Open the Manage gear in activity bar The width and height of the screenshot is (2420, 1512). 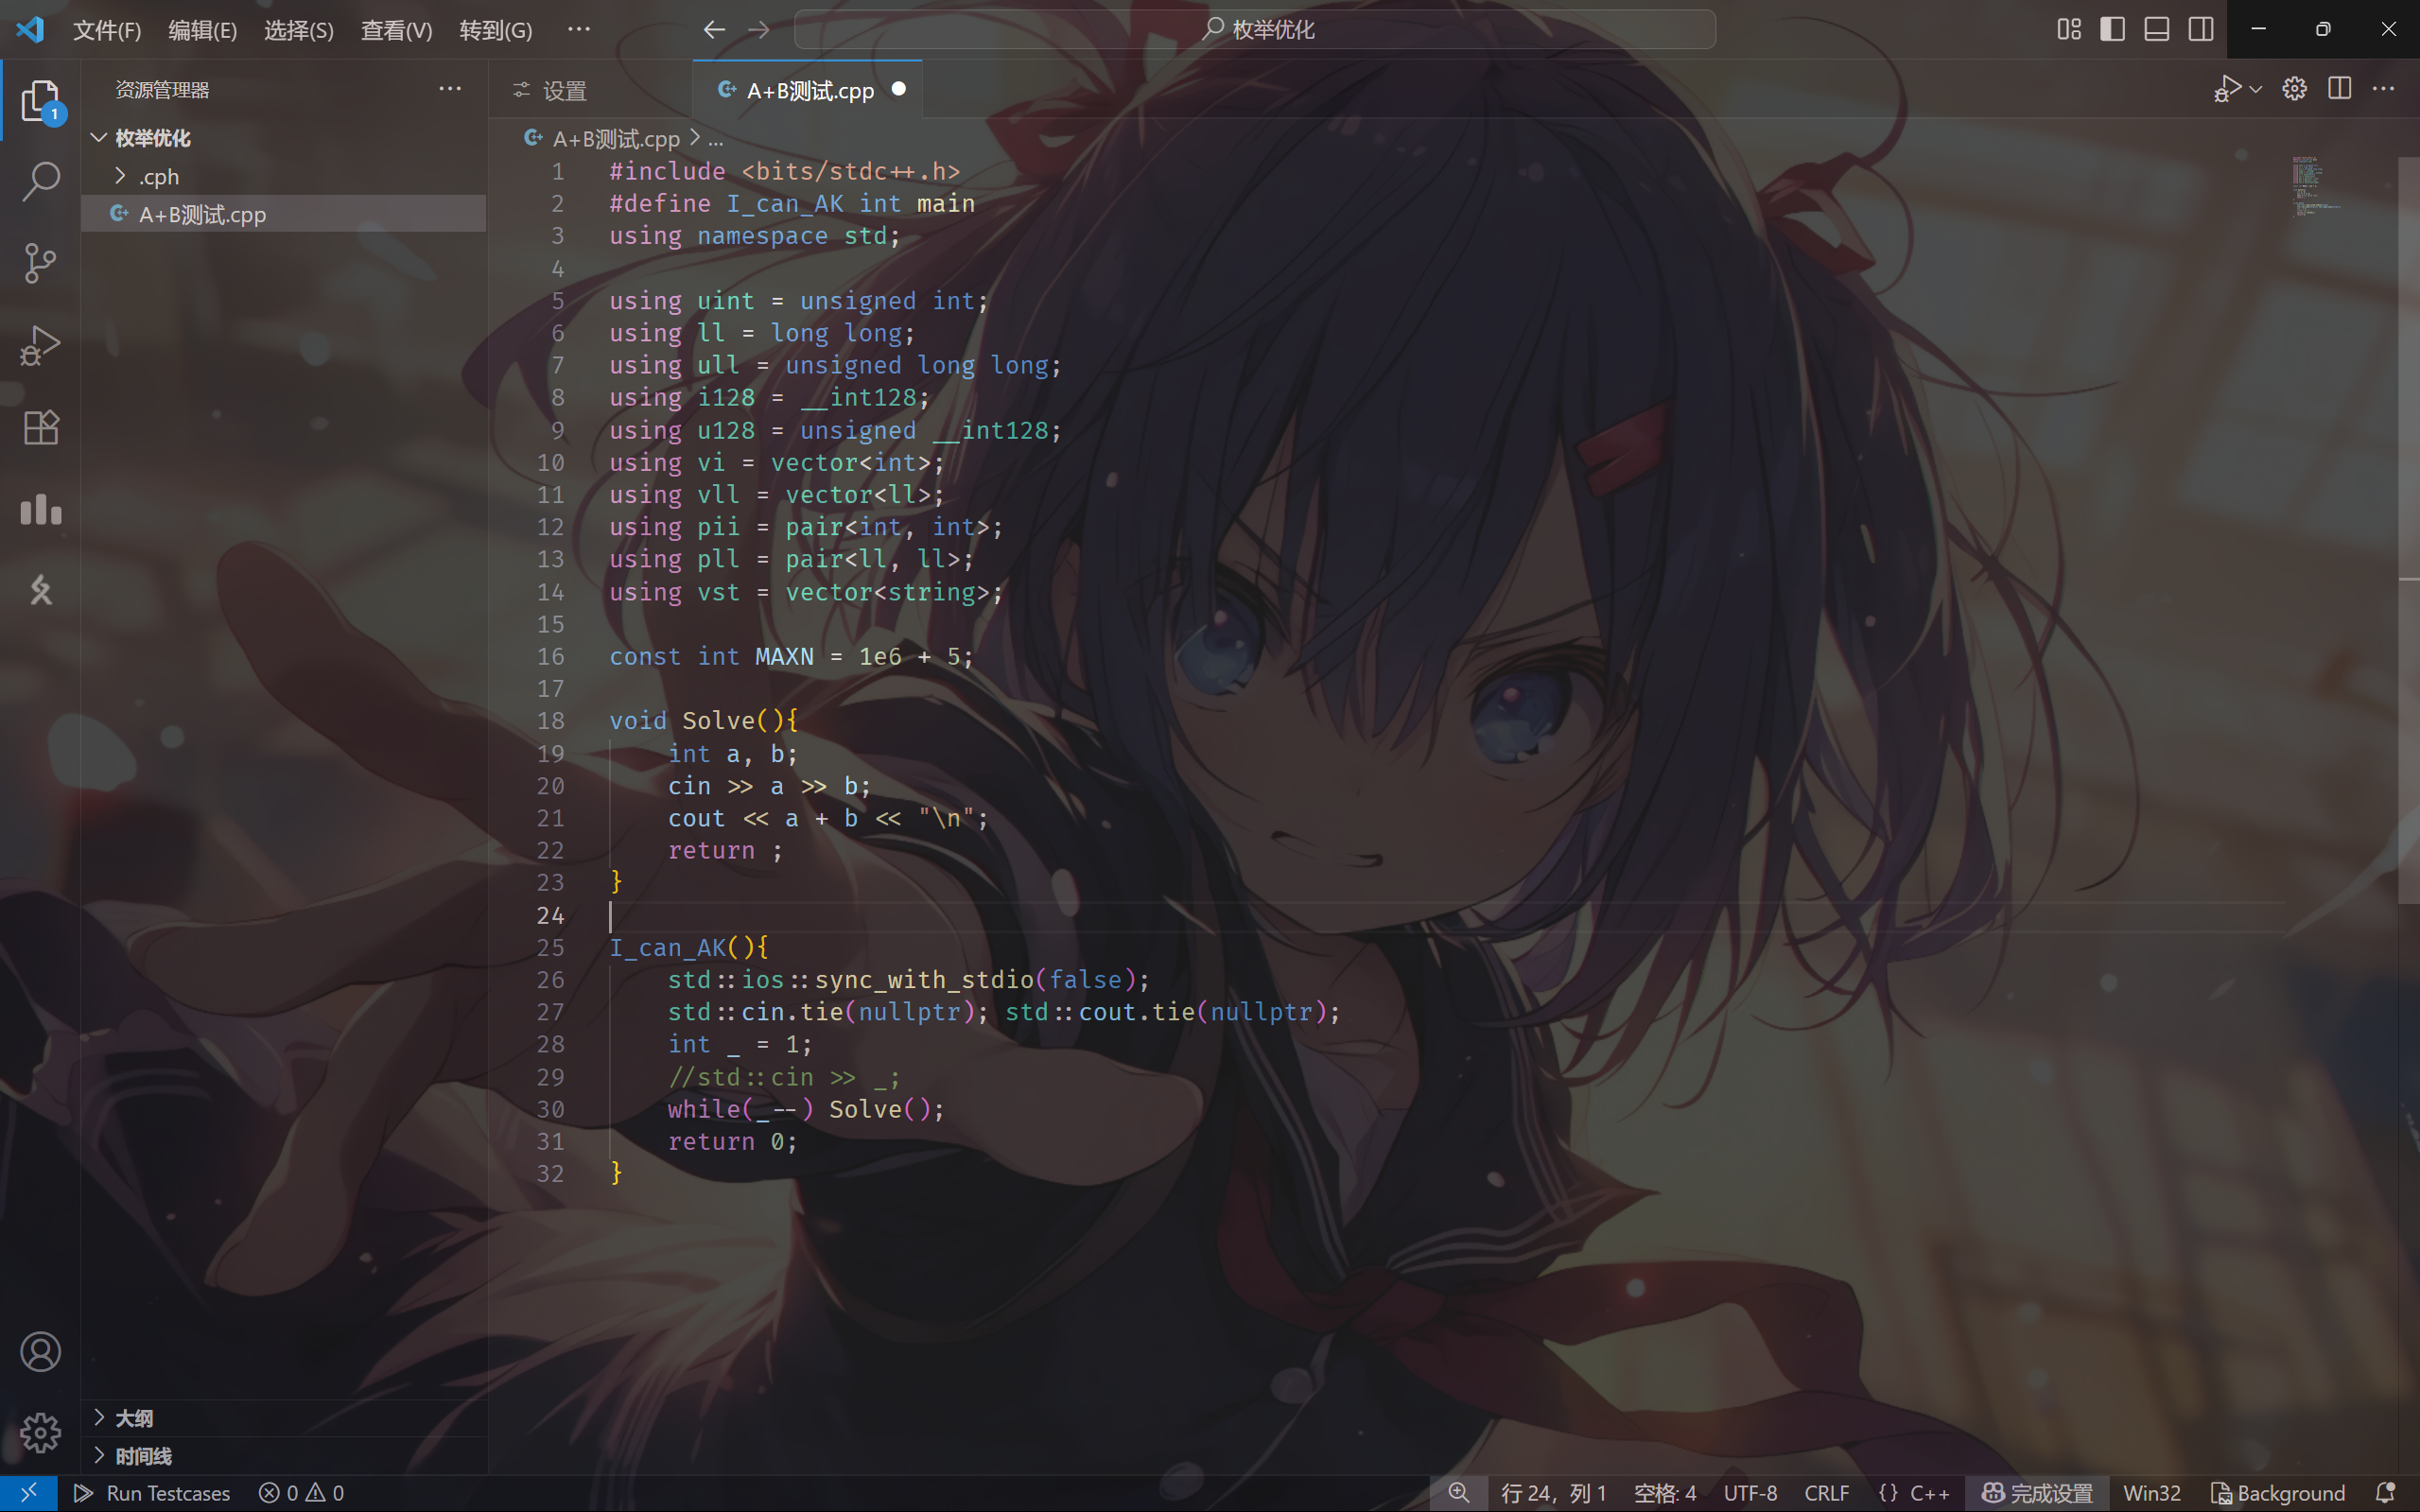(40, 1433)
